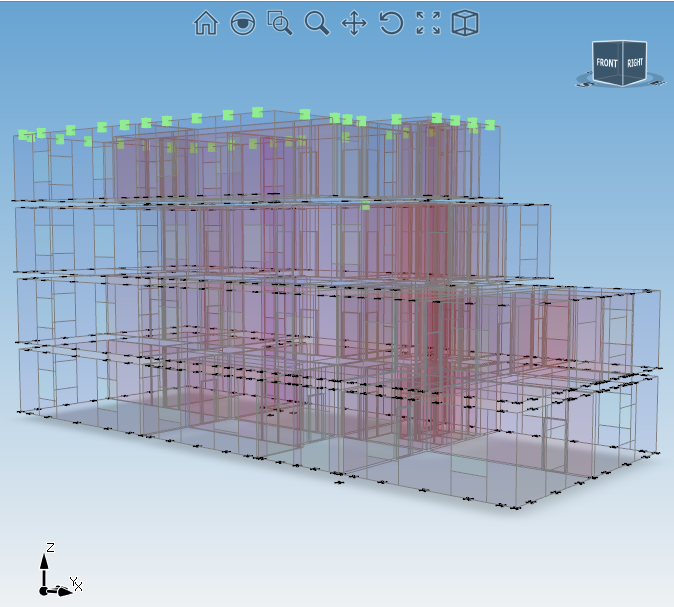Activate the rotate orbit tool
The width and height of the screenshot is (674, 607).
pos(391,23)
